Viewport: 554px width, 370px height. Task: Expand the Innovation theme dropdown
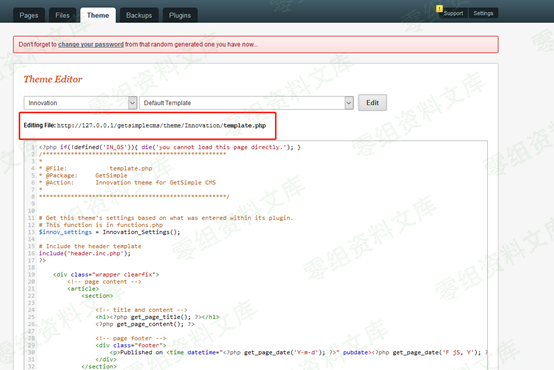click(x=80, y=103)
